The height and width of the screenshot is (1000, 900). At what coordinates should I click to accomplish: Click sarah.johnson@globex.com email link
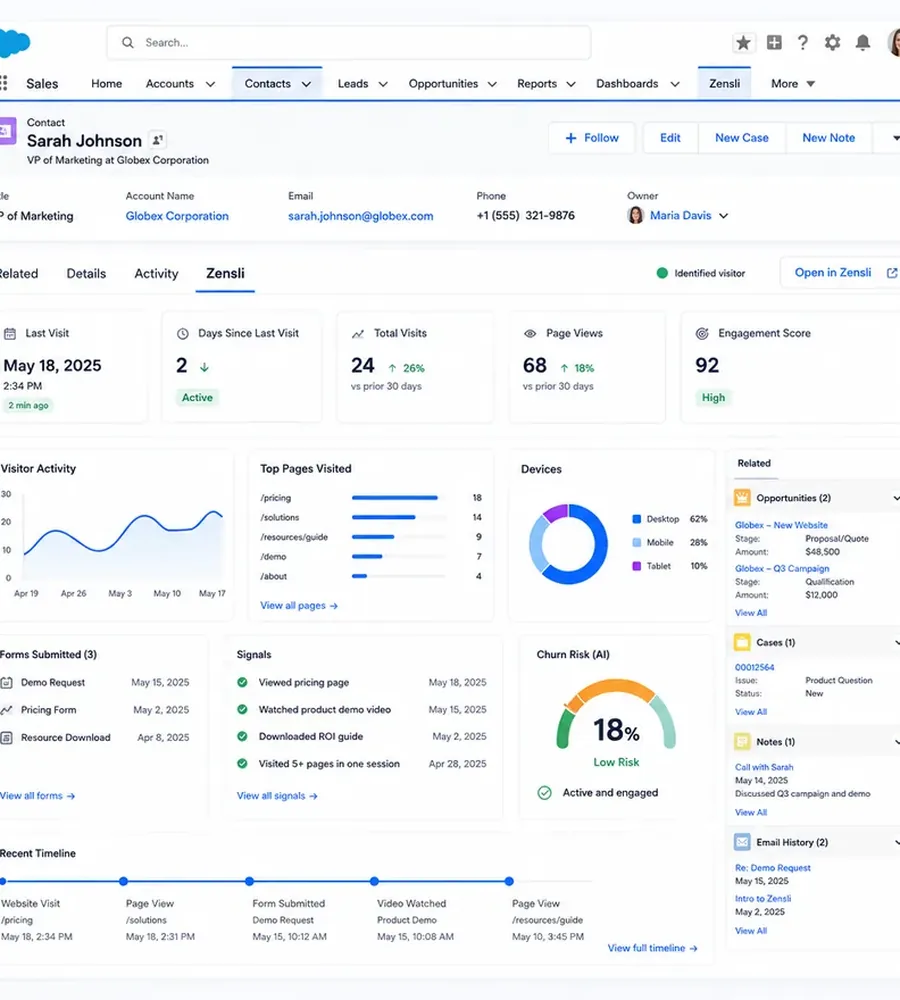[360, 216]
